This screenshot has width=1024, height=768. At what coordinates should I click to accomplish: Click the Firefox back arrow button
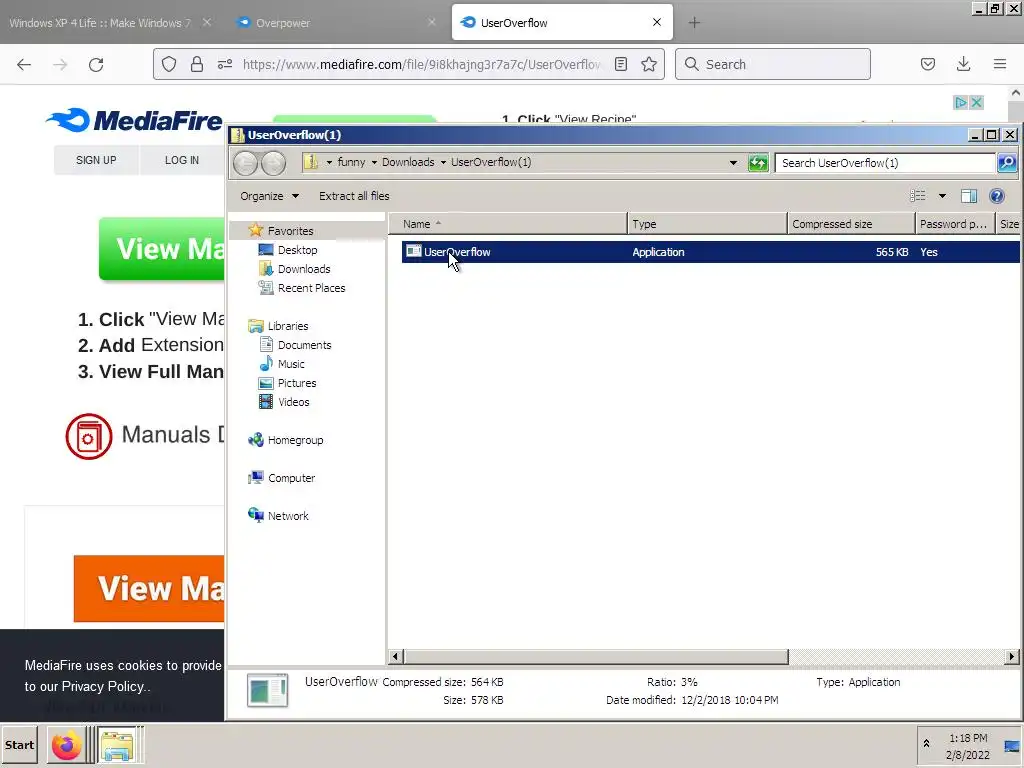point(24,64)
